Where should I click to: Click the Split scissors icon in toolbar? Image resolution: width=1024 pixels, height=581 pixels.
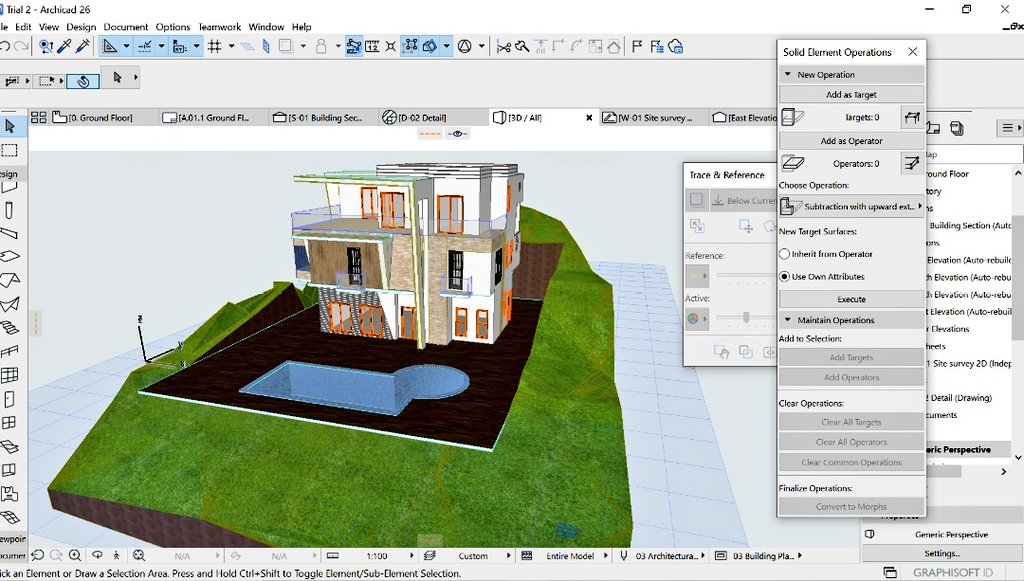click(x=504, y=47)
